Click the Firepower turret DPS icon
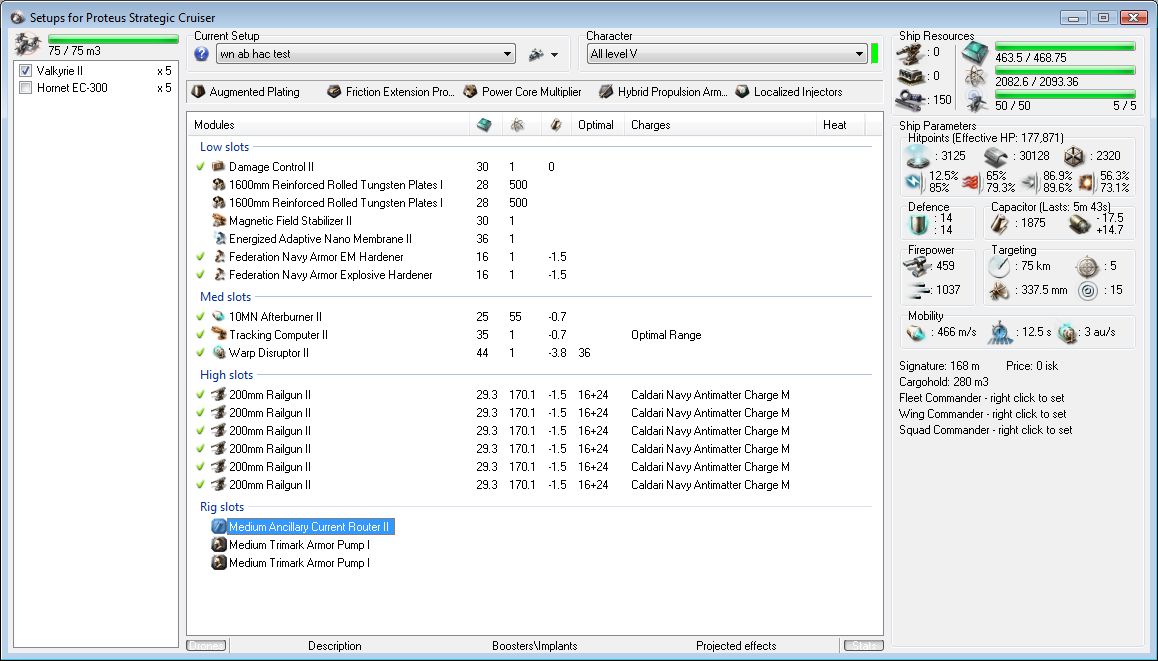 tap(917, 266)
